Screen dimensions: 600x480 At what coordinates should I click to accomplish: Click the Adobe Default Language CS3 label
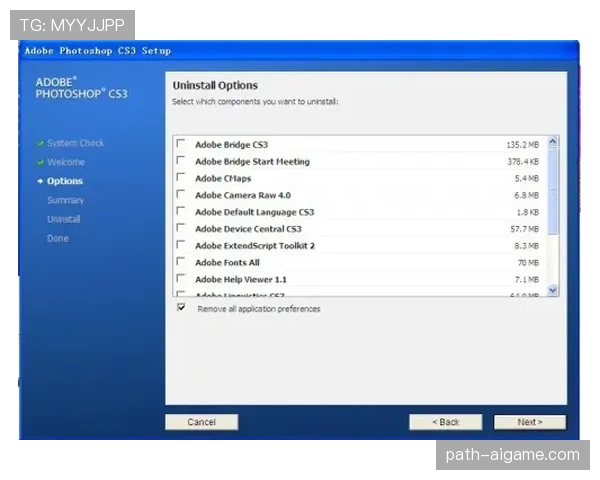[x=254, y=212]
